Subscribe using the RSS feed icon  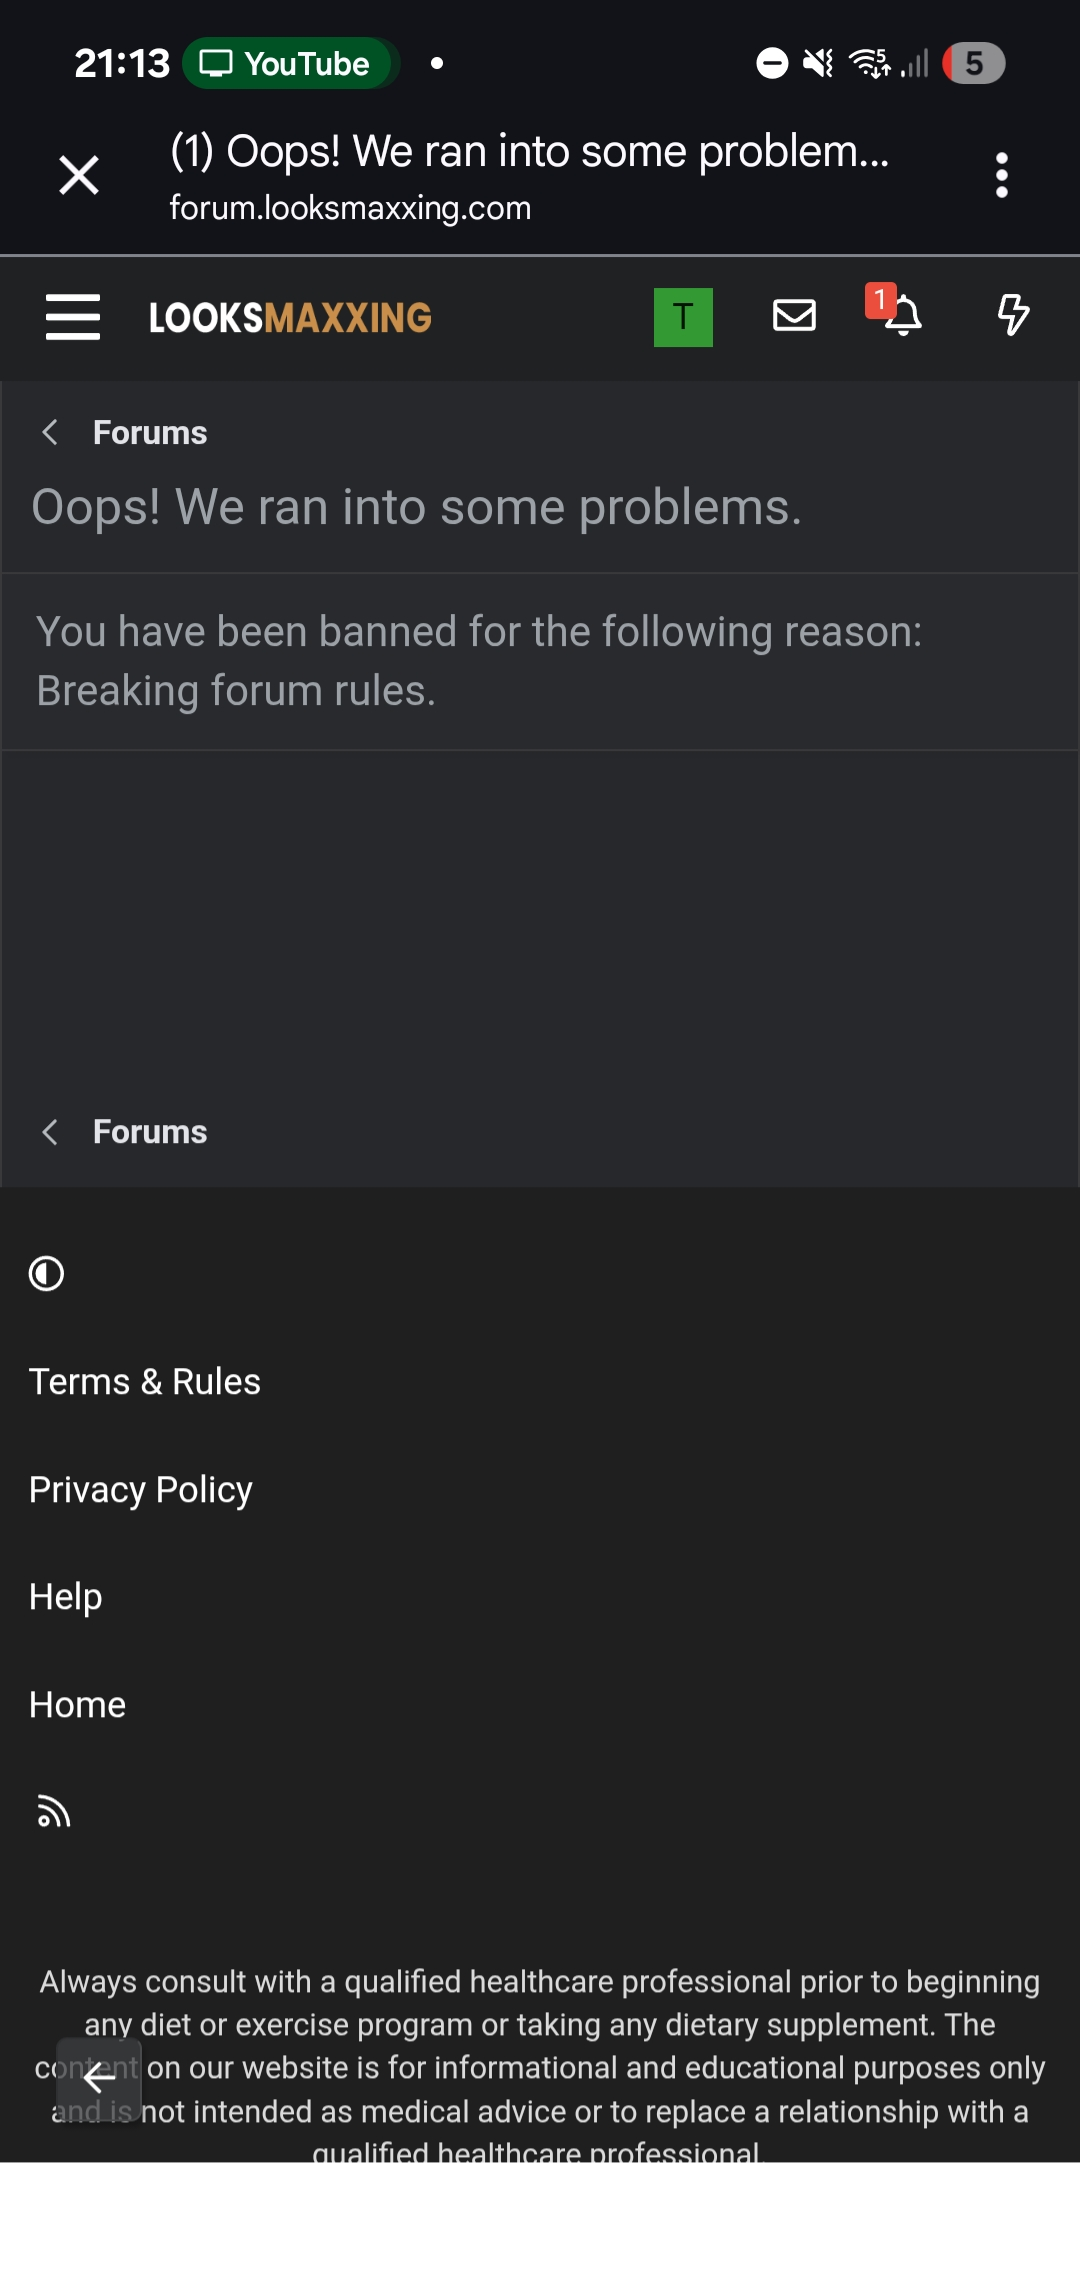coord(52,1812)
